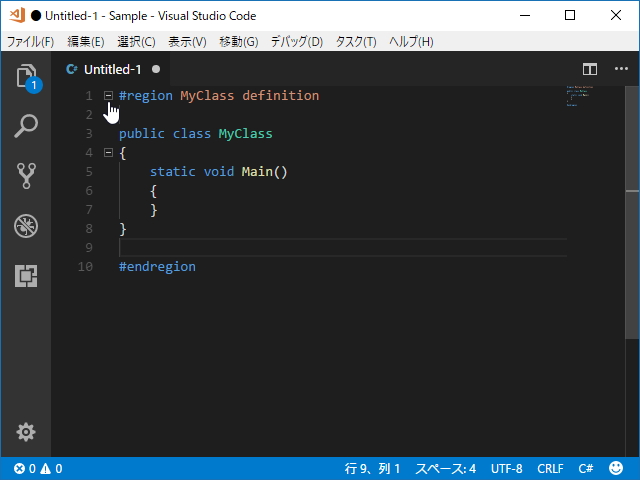Open the Debug view in activity bar
The height and width of the screenshot is (480, 640).
pyautogui.click(x=26, y=226)
